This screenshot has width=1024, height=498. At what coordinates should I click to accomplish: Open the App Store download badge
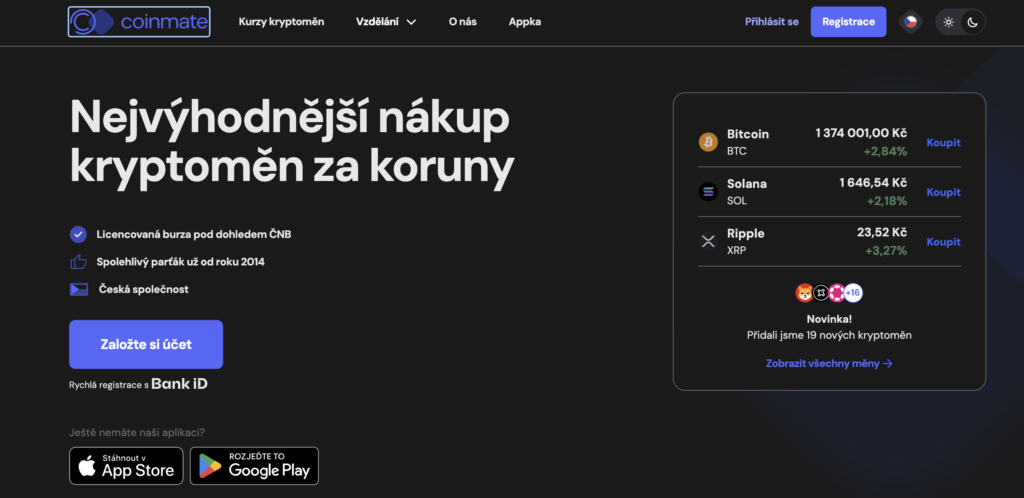(126, 466)
